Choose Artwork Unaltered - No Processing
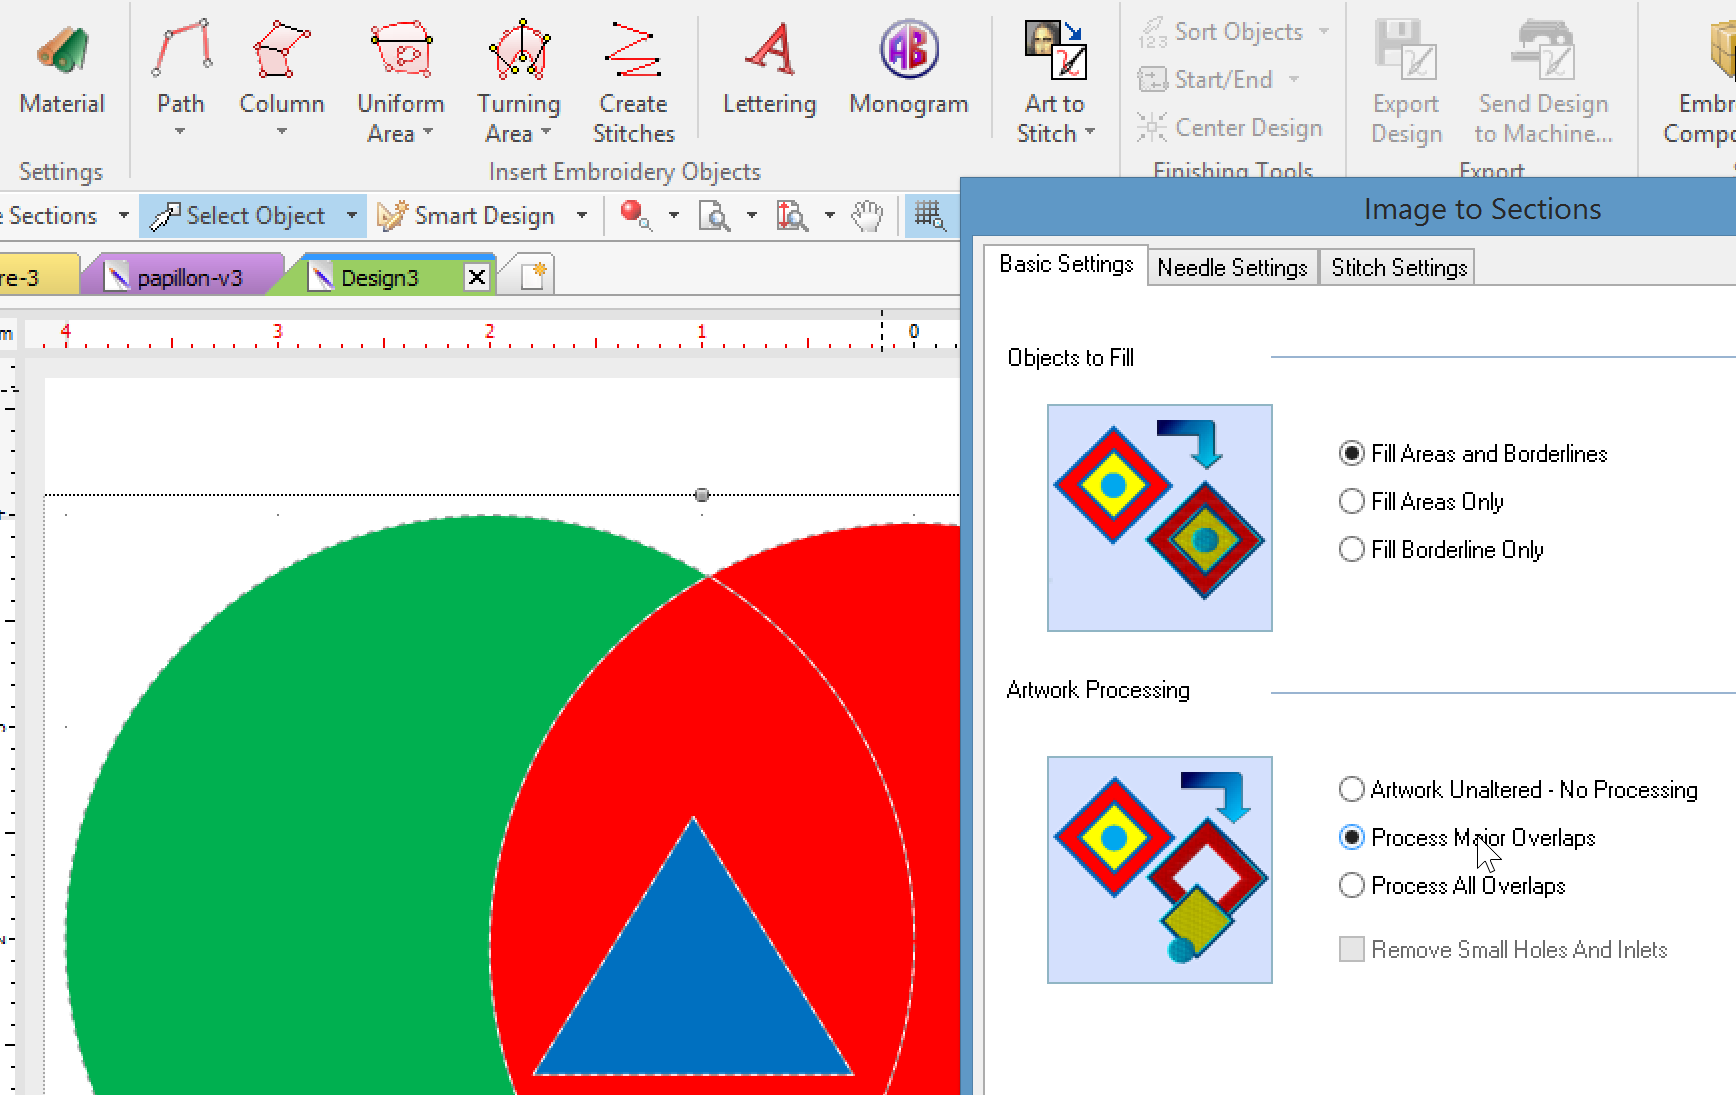 1352,789
